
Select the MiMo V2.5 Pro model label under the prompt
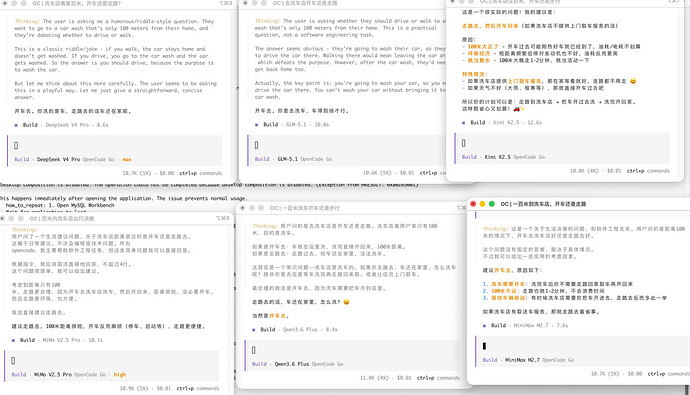[x=53, y=374]
